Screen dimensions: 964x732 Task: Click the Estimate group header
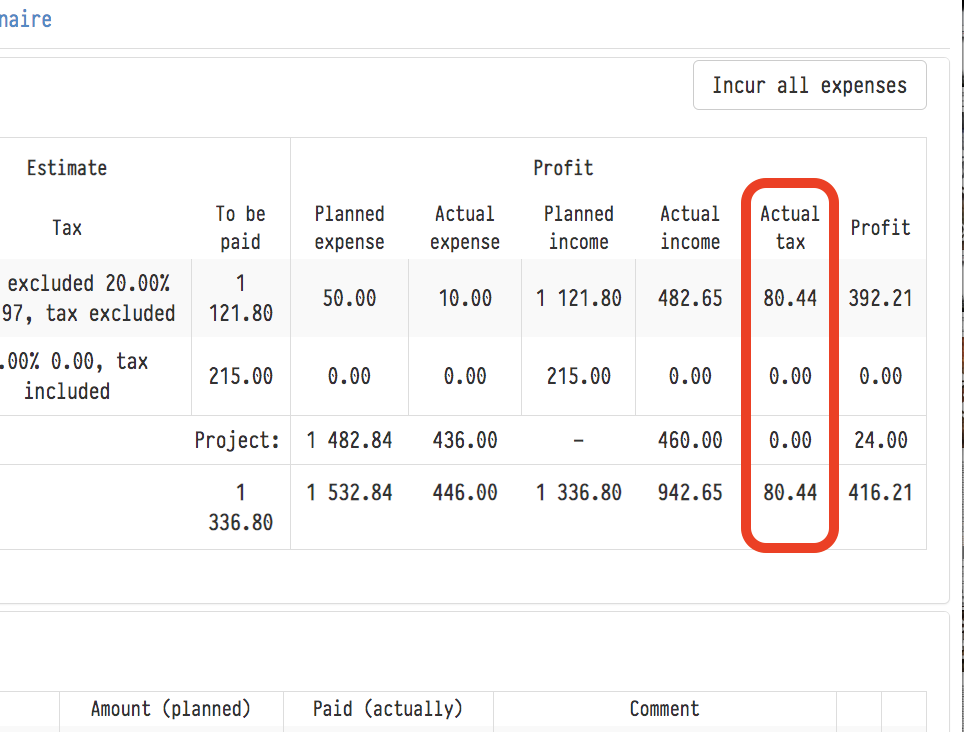pyautogui.click(x=67, y=168)
